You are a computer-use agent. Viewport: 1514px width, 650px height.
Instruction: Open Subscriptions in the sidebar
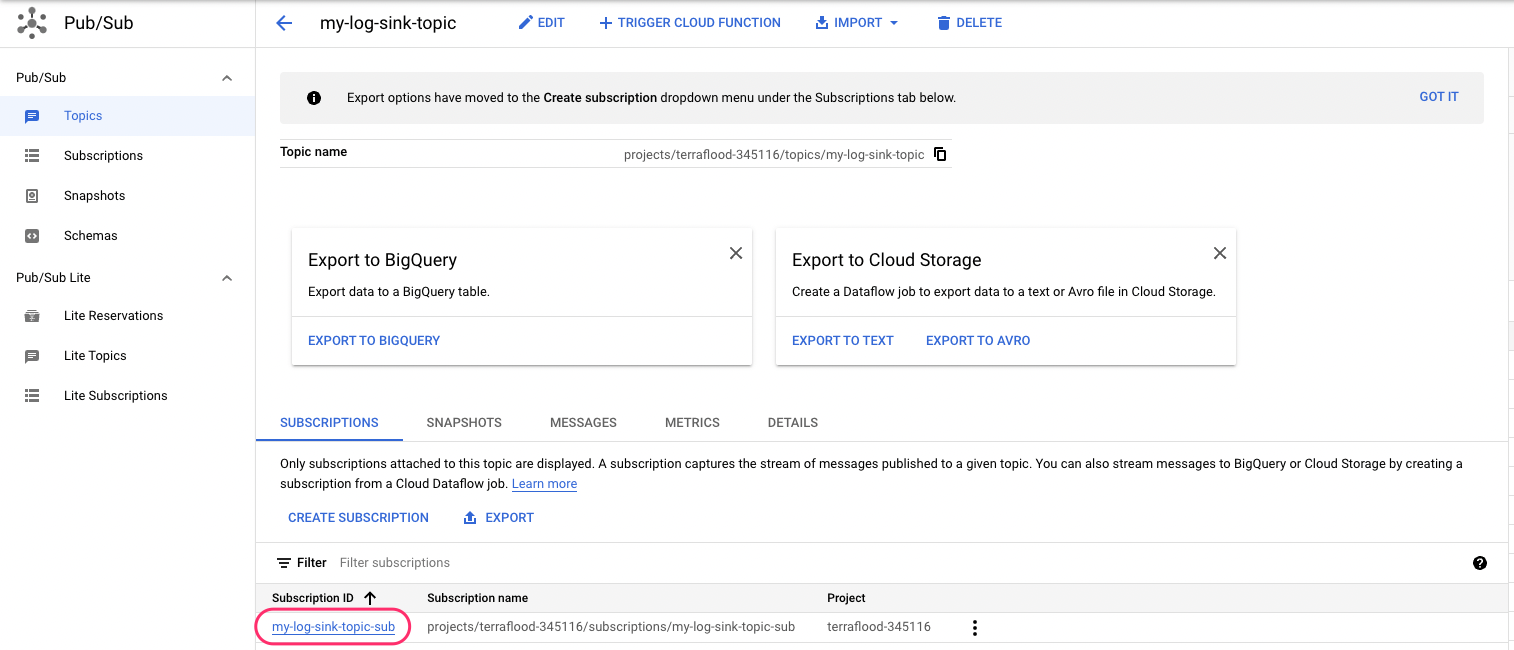[x=103, y=156]
